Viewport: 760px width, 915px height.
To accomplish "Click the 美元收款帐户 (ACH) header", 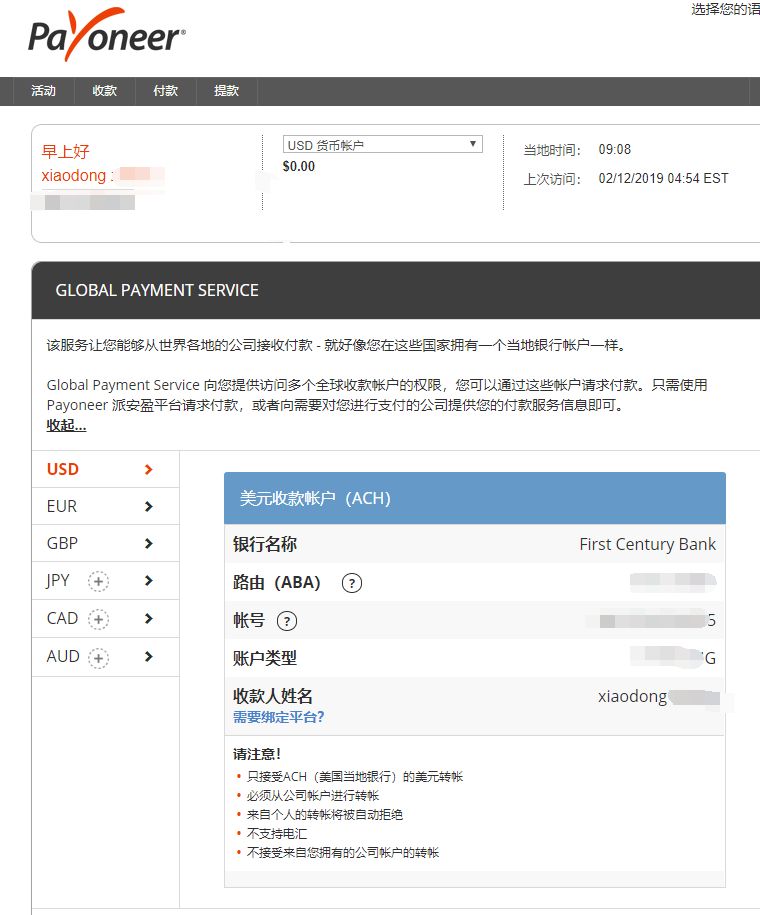I will coord(475,498).
